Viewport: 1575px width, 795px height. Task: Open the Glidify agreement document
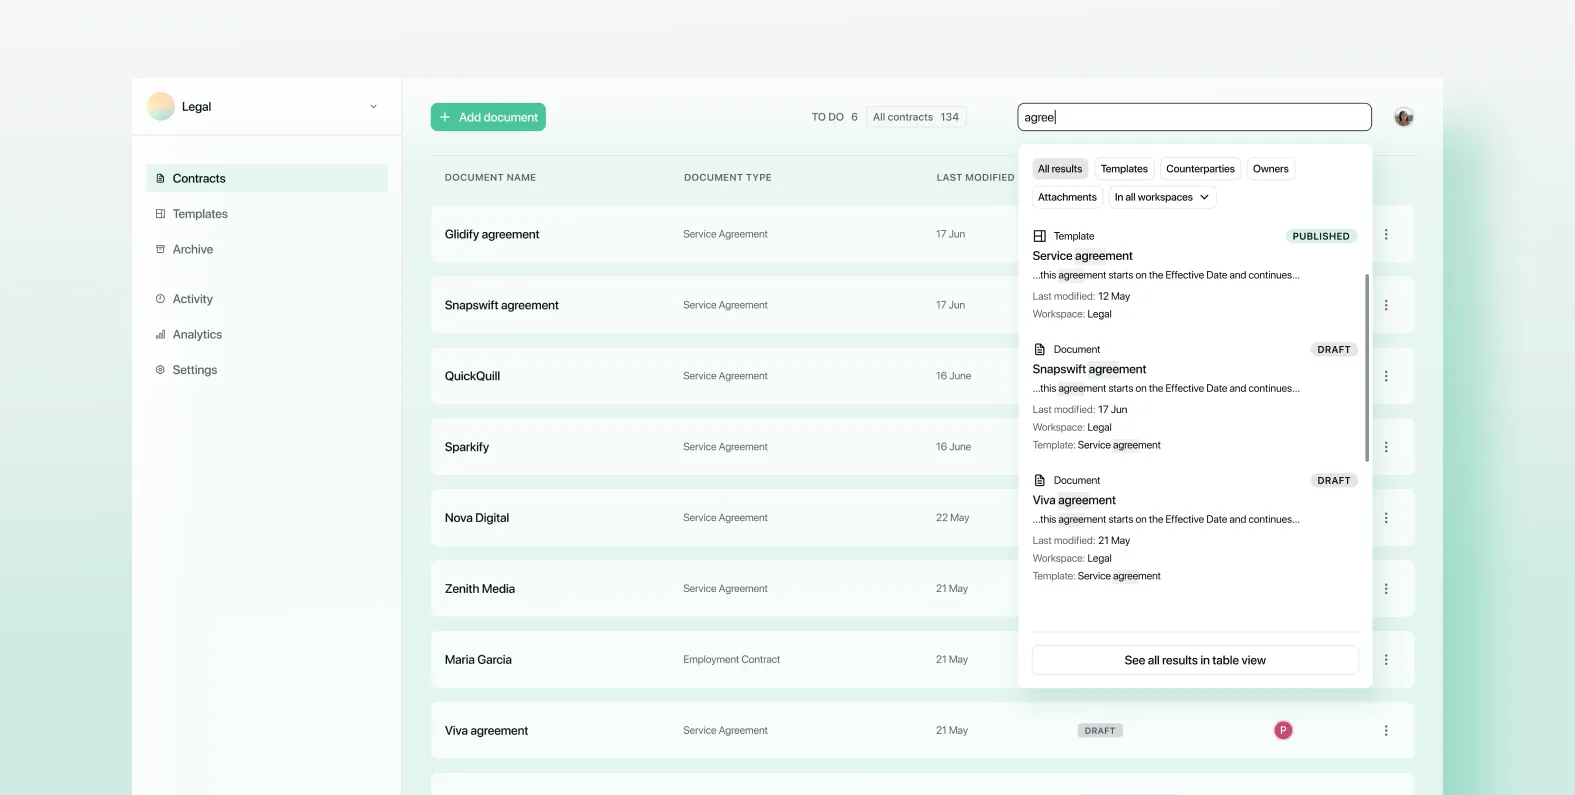(x=492, y=234)
